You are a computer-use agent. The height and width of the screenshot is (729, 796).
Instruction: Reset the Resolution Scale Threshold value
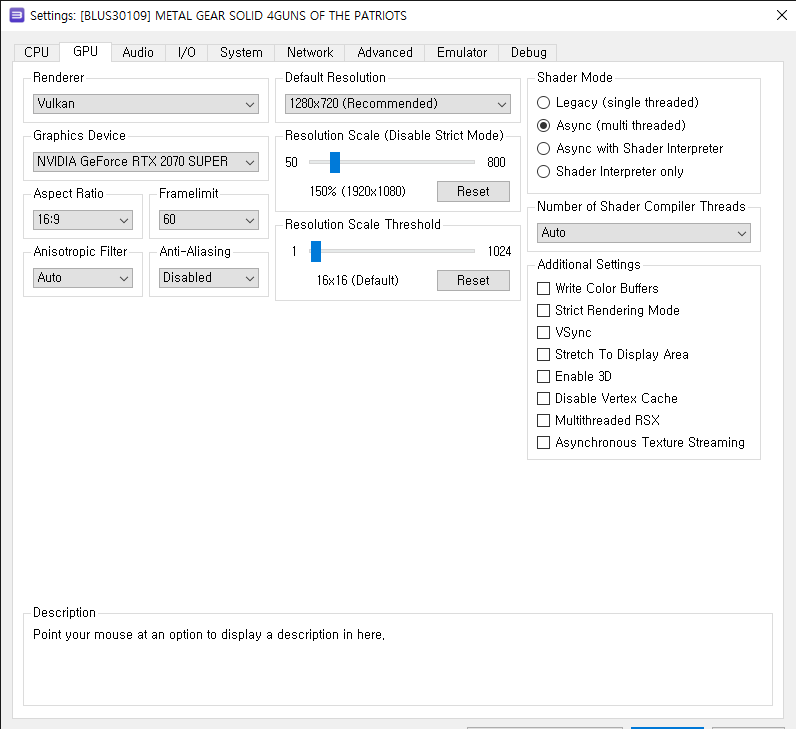tap(473, 280)
